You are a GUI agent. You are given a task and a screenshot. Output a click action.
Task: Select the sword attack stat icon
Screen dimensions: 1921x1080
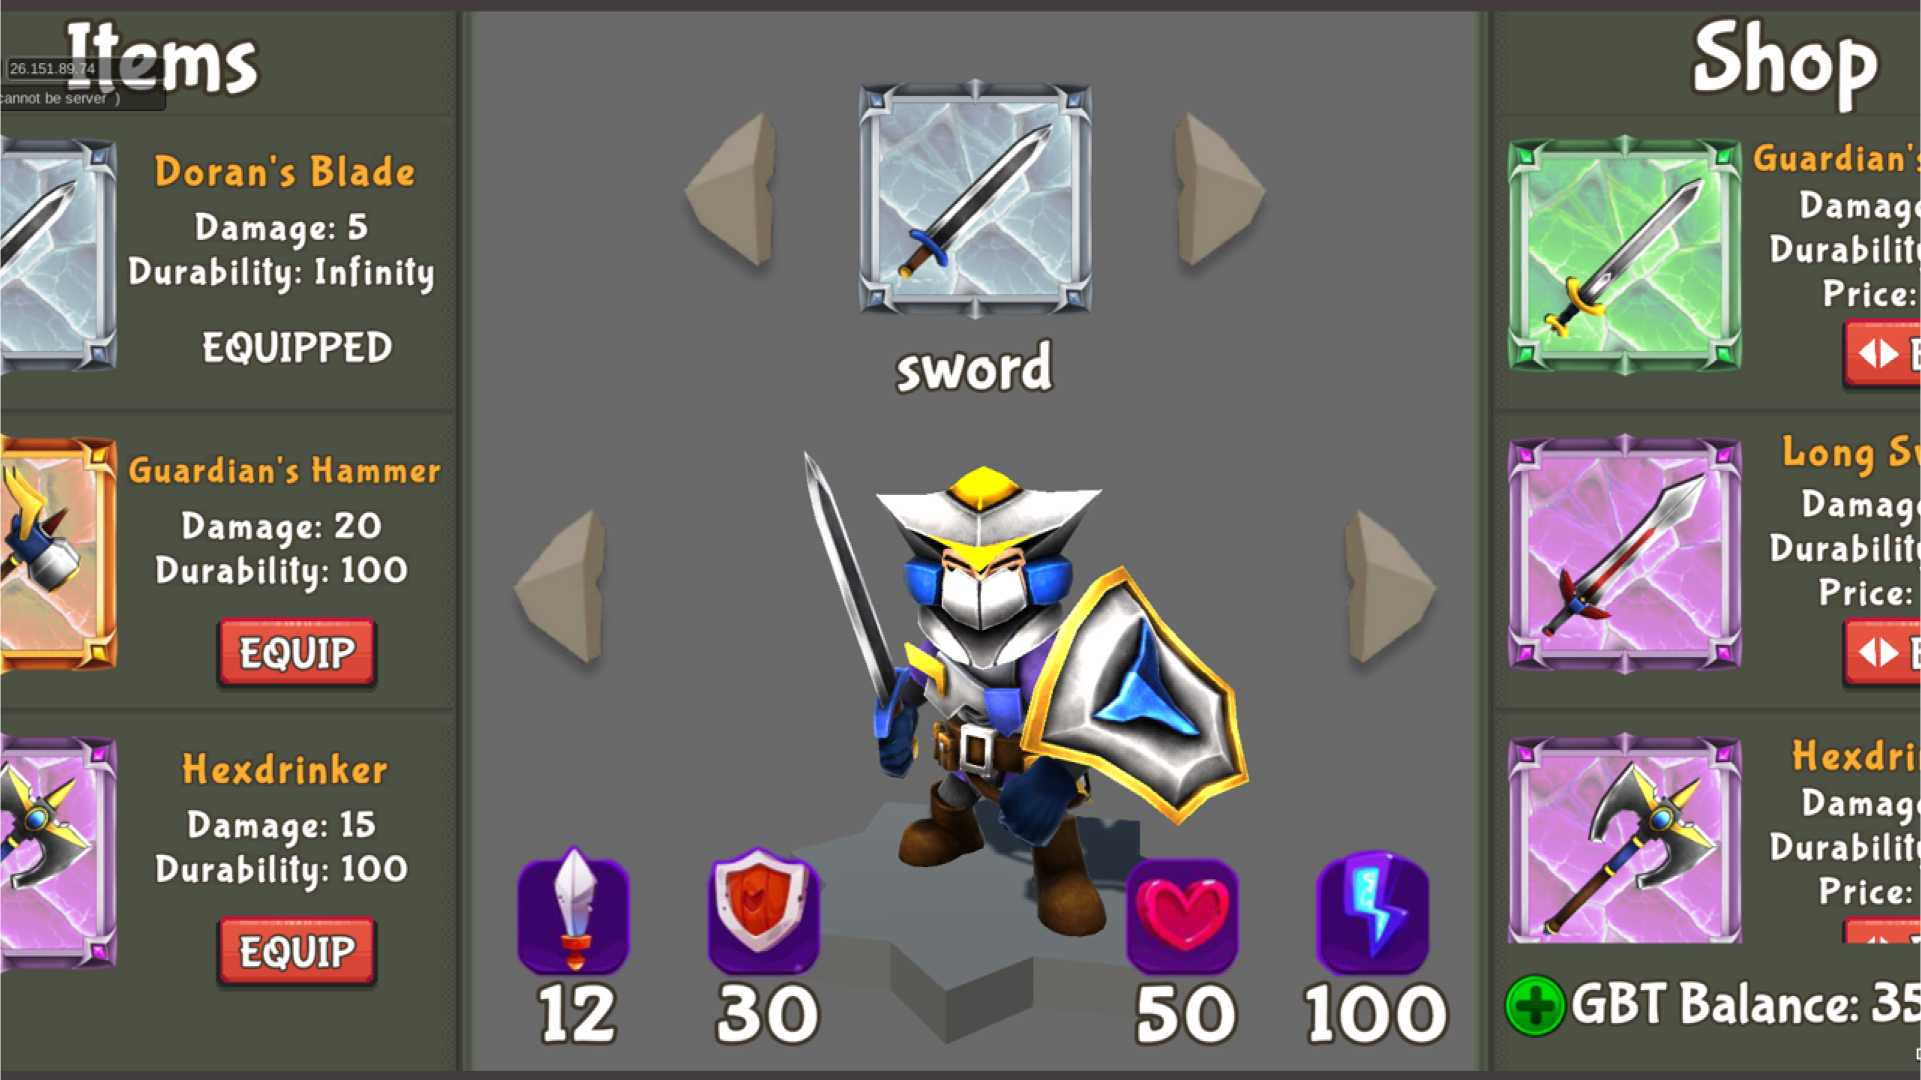[x=574, y=912]
